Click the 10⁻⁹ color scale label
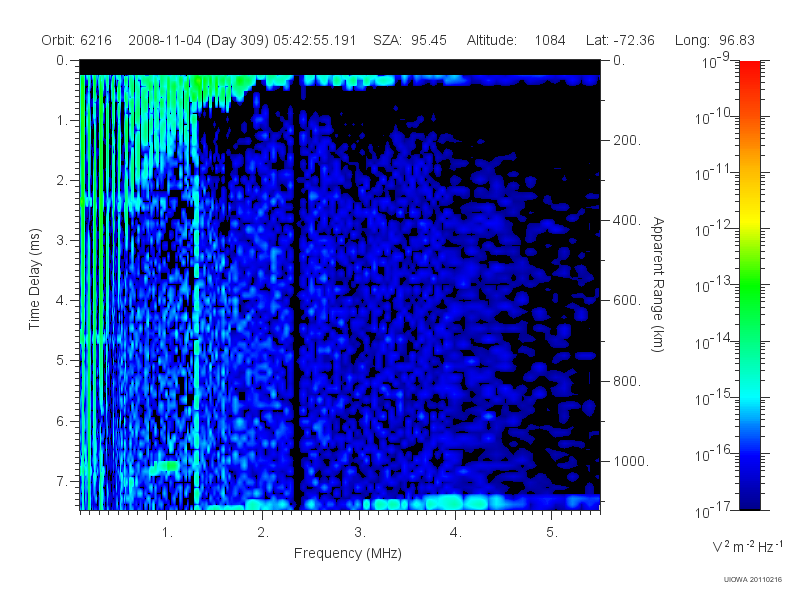 coord(716,61)
